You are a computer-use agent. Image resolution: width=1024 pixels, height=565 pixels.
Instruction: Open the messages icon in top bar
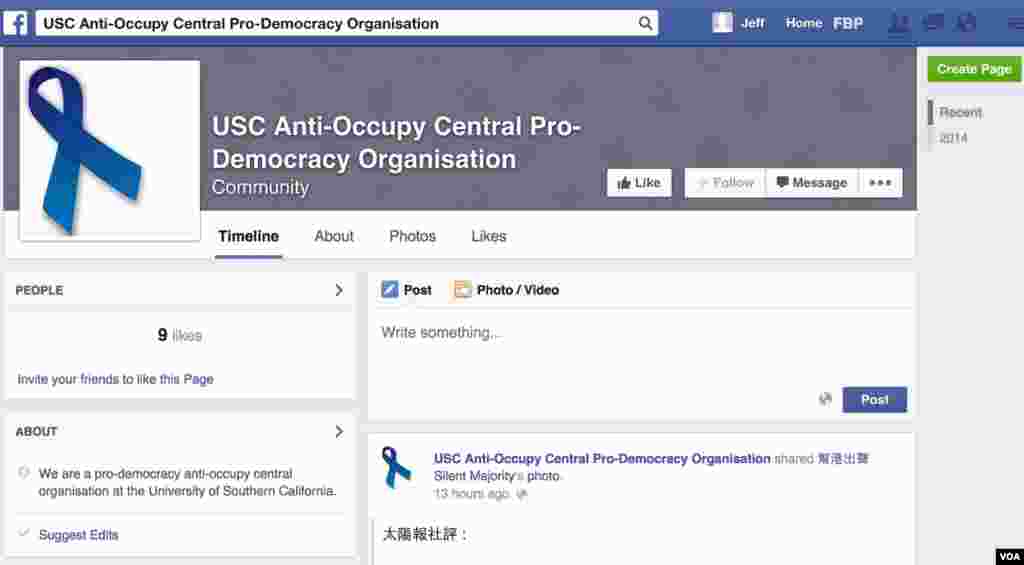[933, 23]
